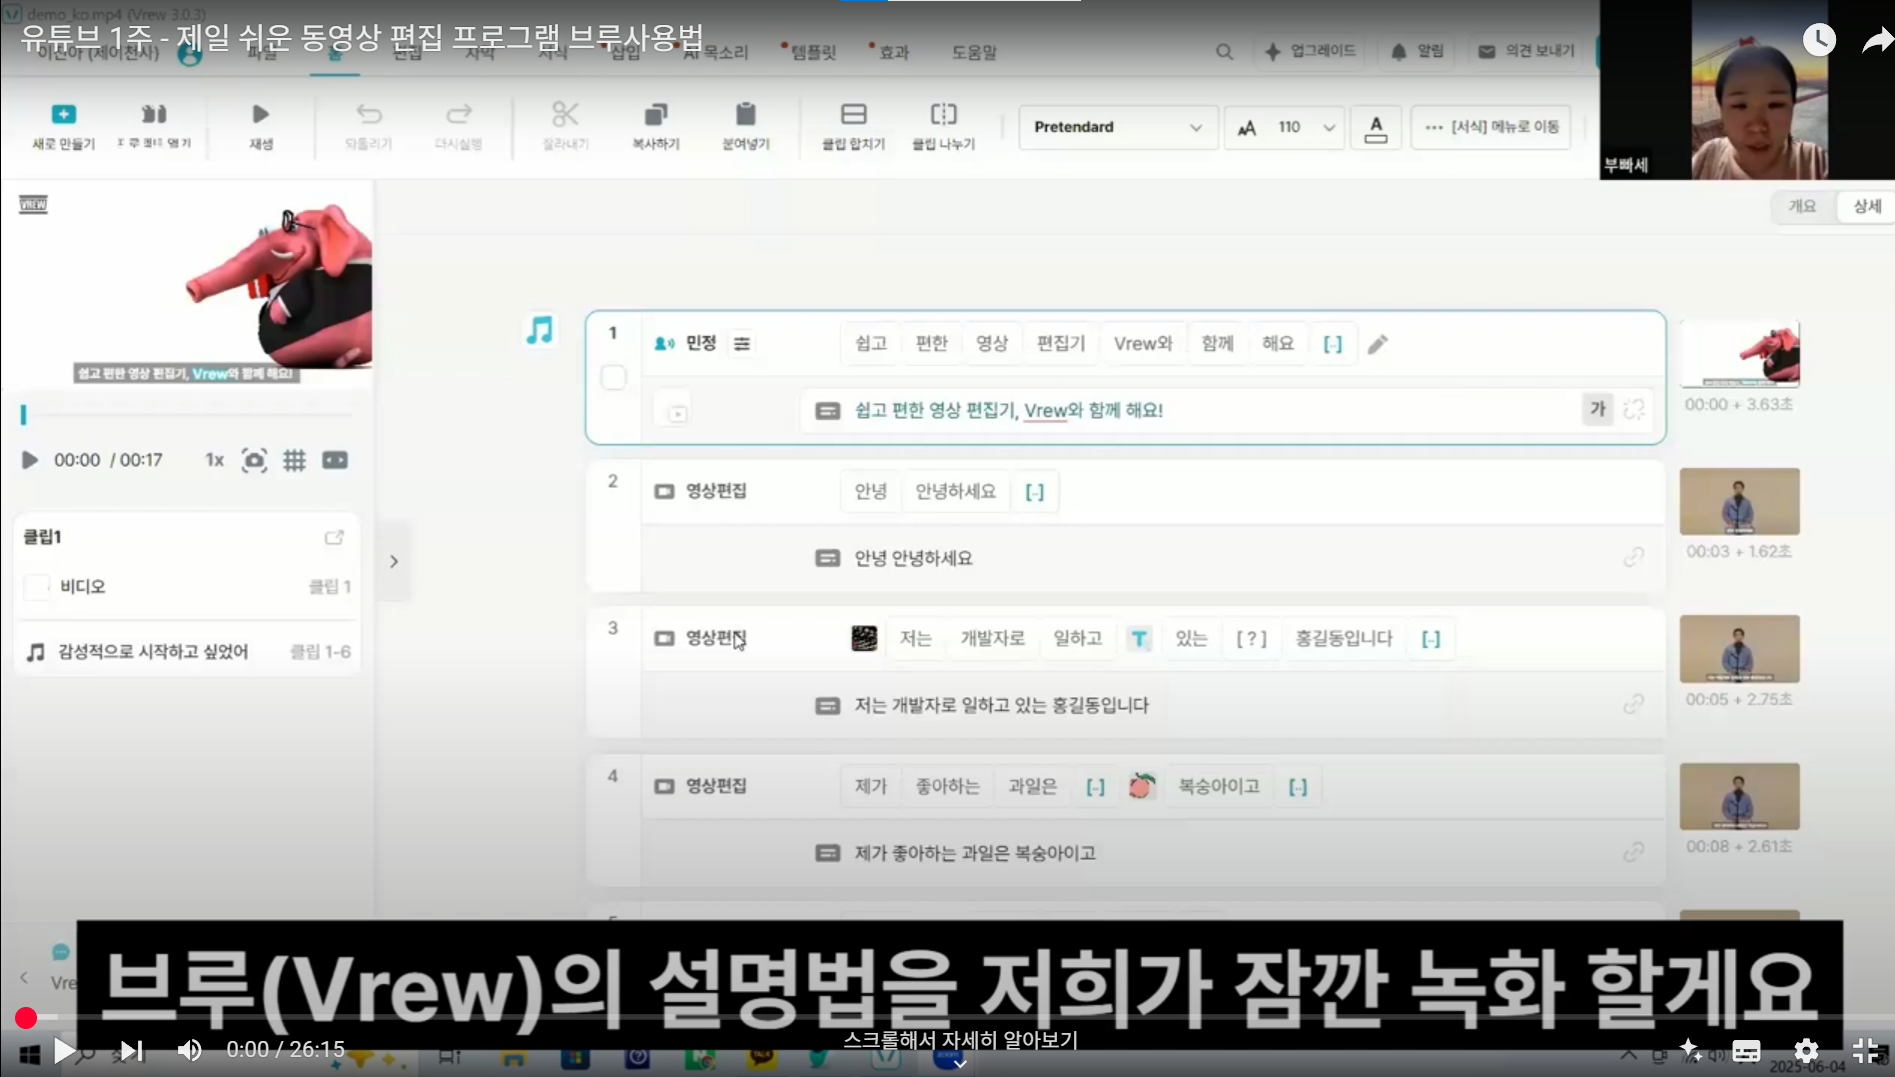Open the Pretendard font dropdown
The image size is (1895, 1077).
[x=1118, y=127]
